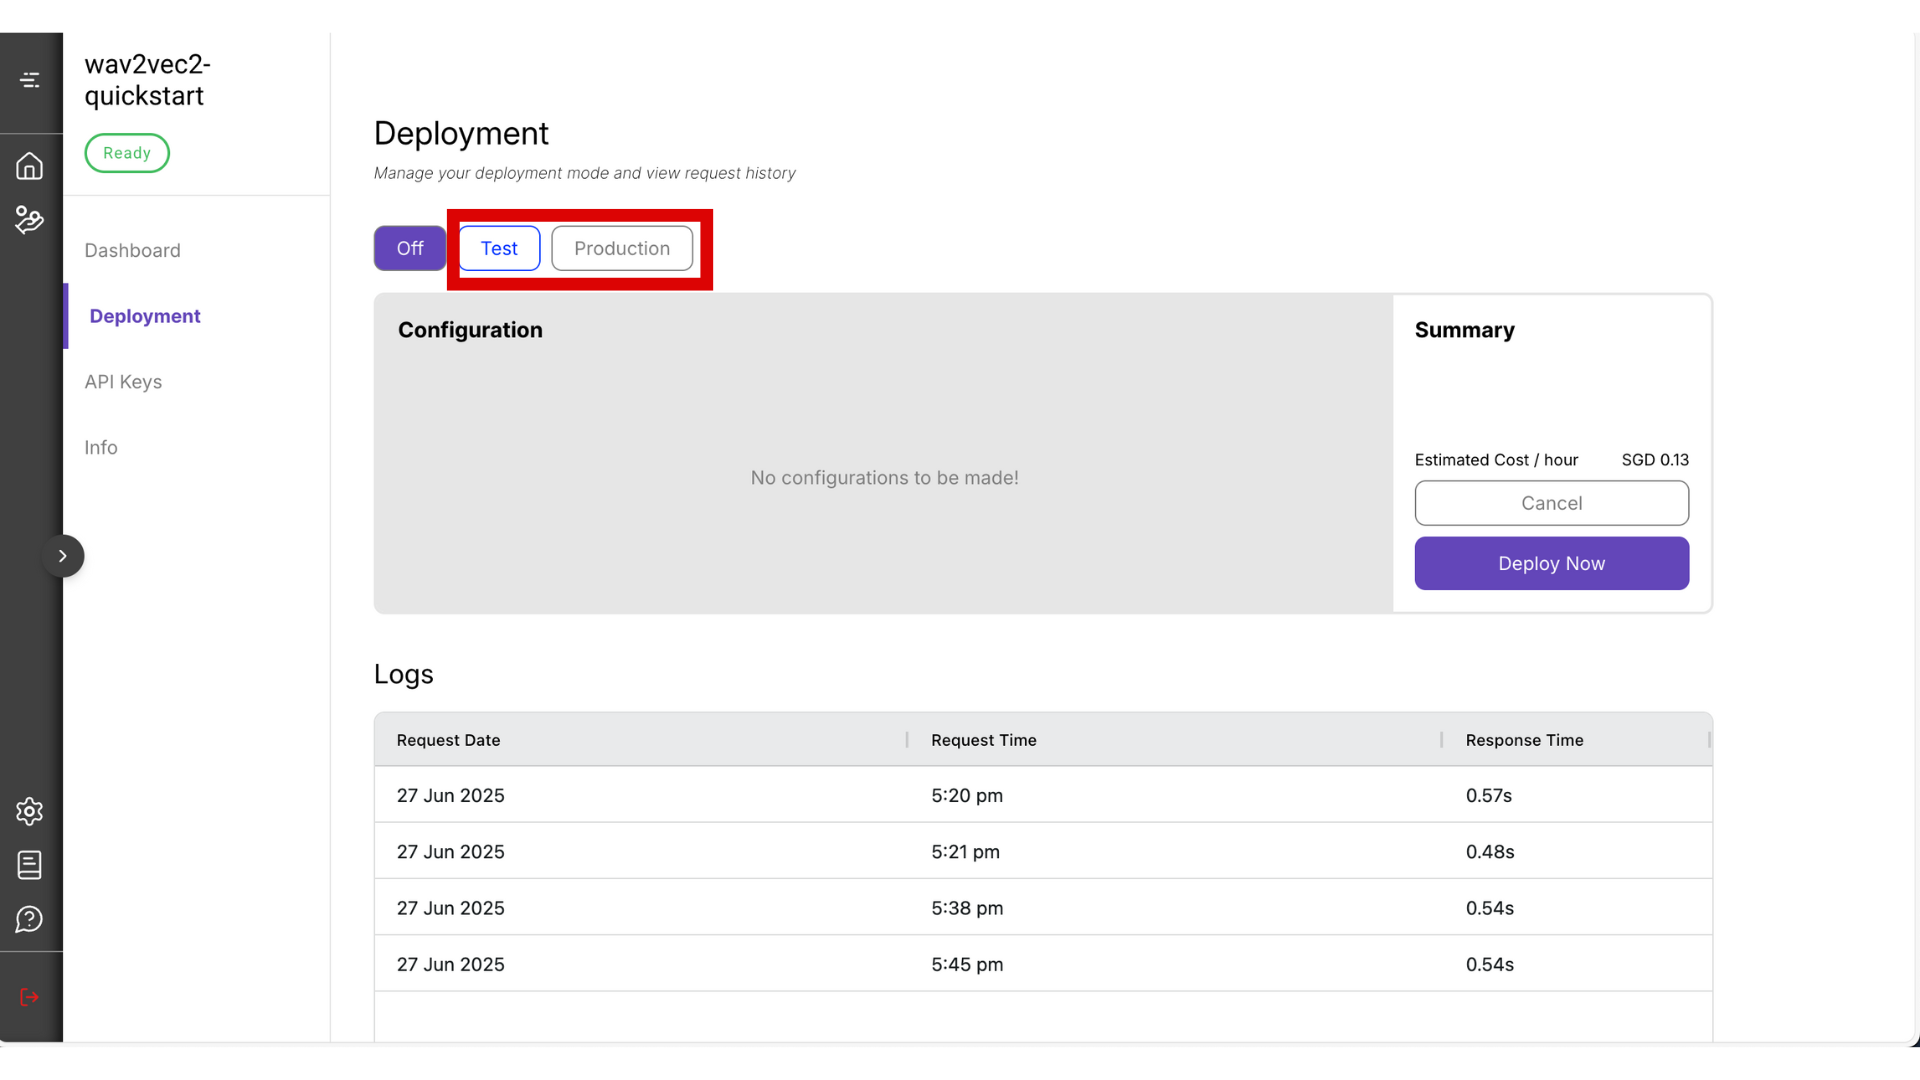Click the Ready status badge
1920x1080 pixels.
127,153
